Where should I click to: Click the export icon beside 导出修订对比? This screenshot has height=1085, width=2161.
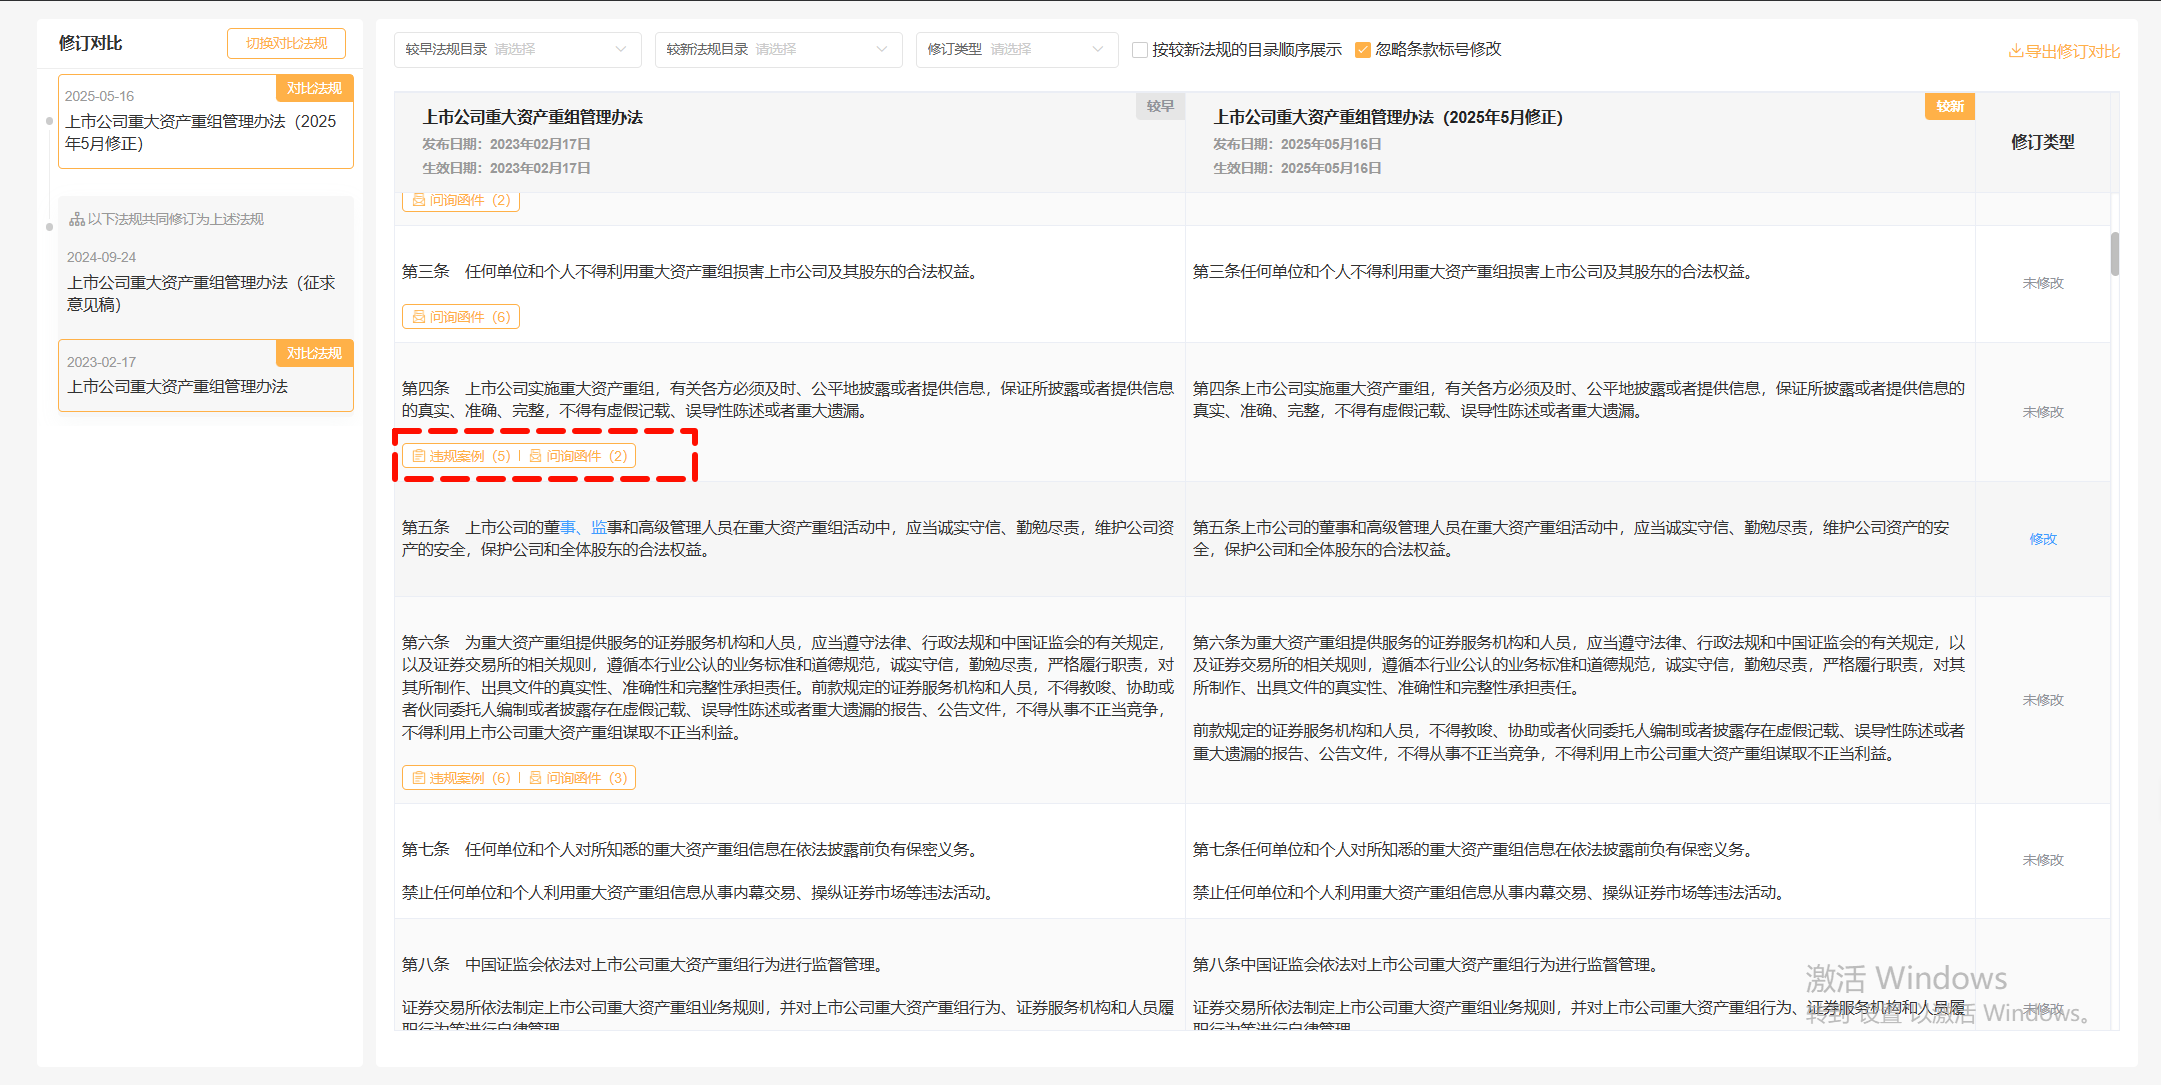point(2015,52)
